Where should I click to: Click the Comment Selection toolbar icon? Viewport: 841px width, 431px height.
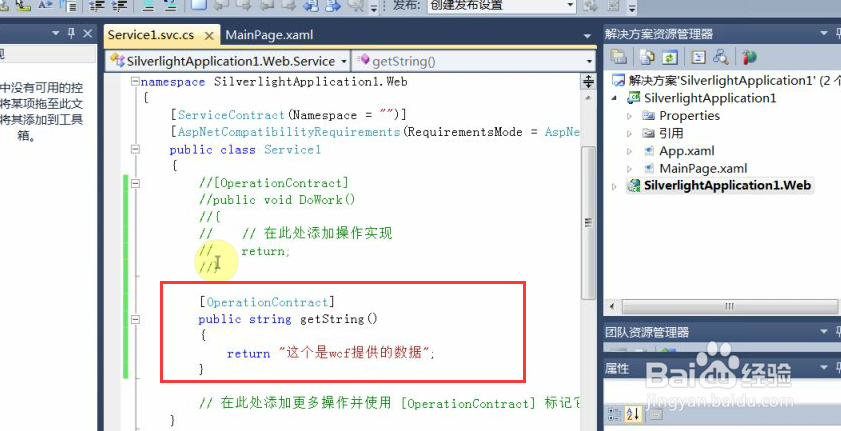pos(149,6)
